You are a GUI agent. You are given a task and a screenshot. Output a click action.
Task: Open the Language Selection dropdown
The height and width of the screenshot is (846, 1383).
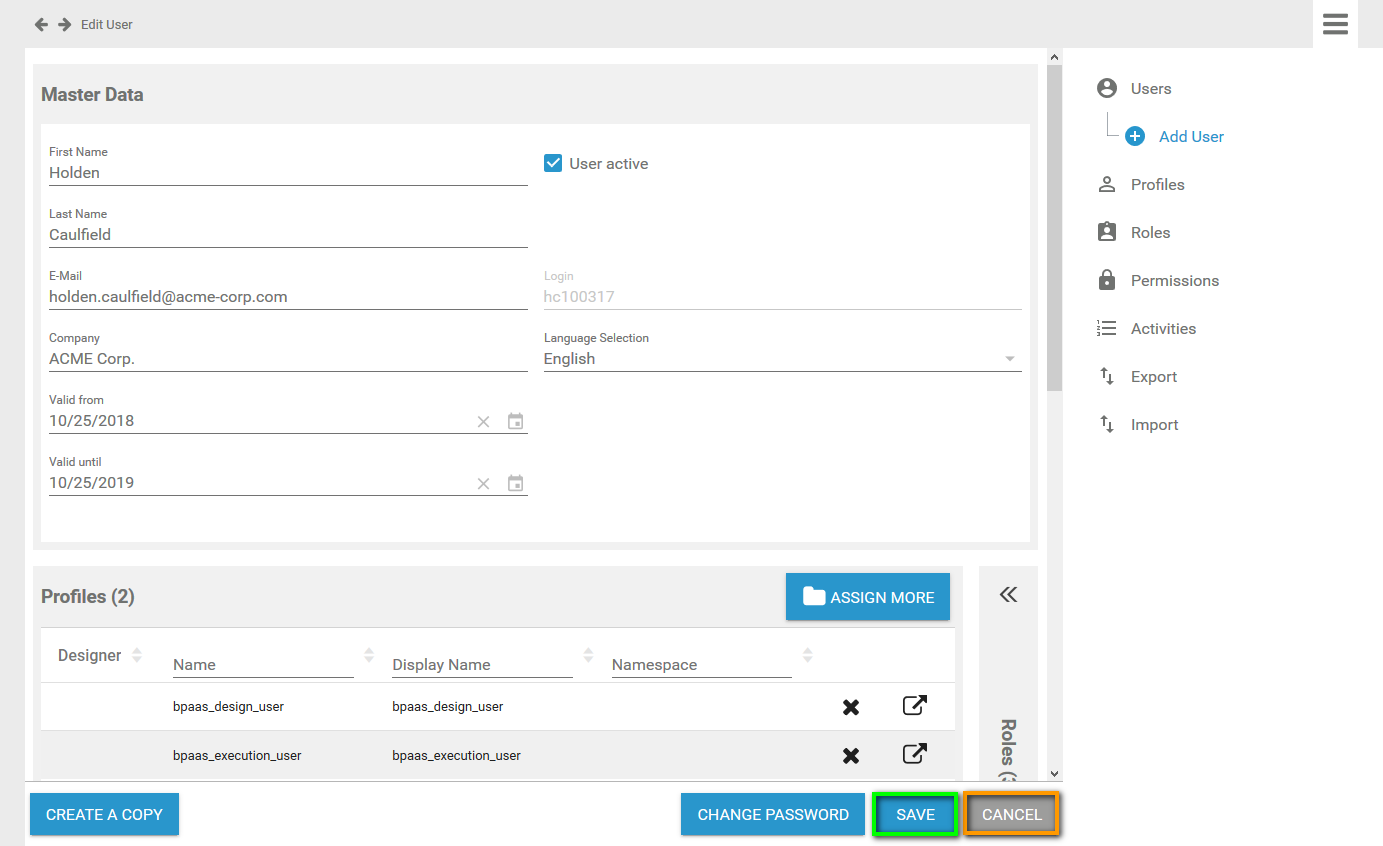coord(782,359)
